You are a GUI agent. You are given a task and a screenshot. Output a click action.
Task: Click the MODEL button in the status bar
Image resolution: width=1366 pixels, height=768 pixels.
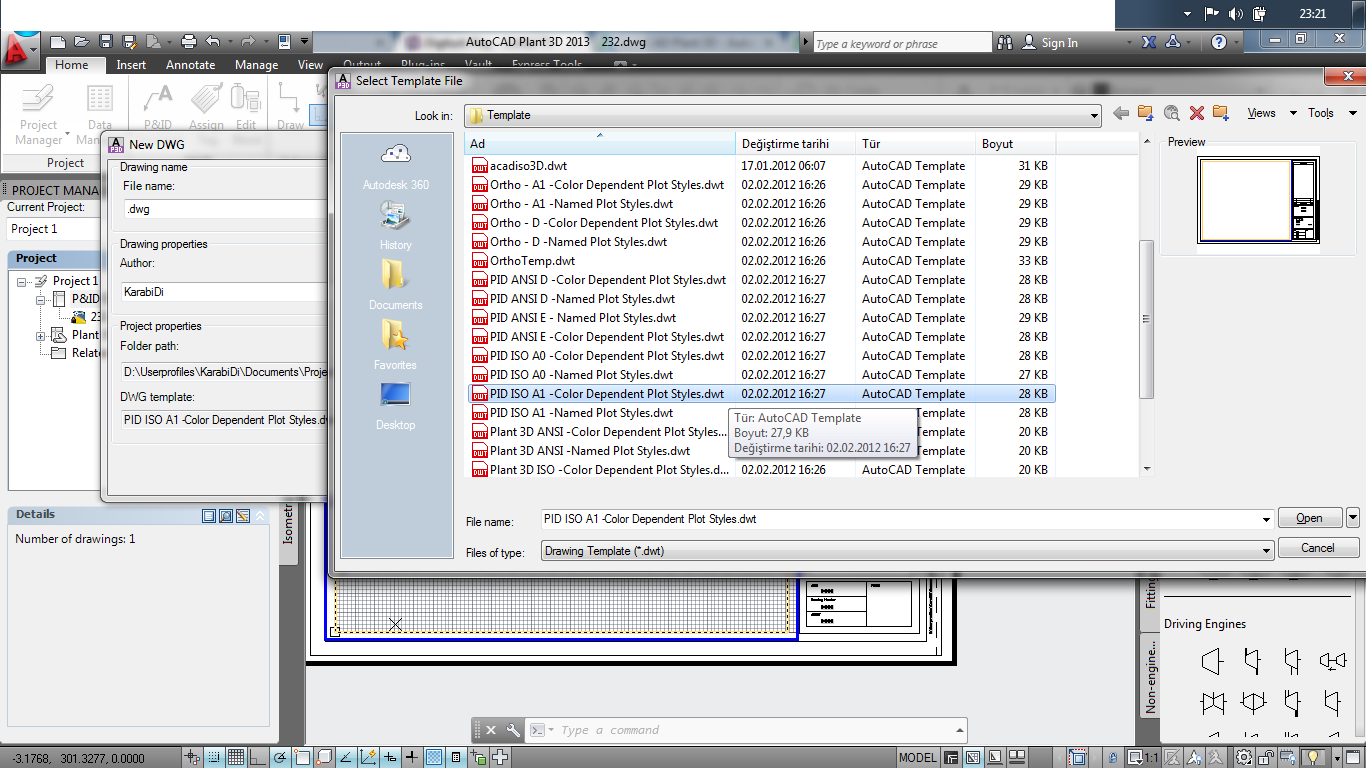918,757
